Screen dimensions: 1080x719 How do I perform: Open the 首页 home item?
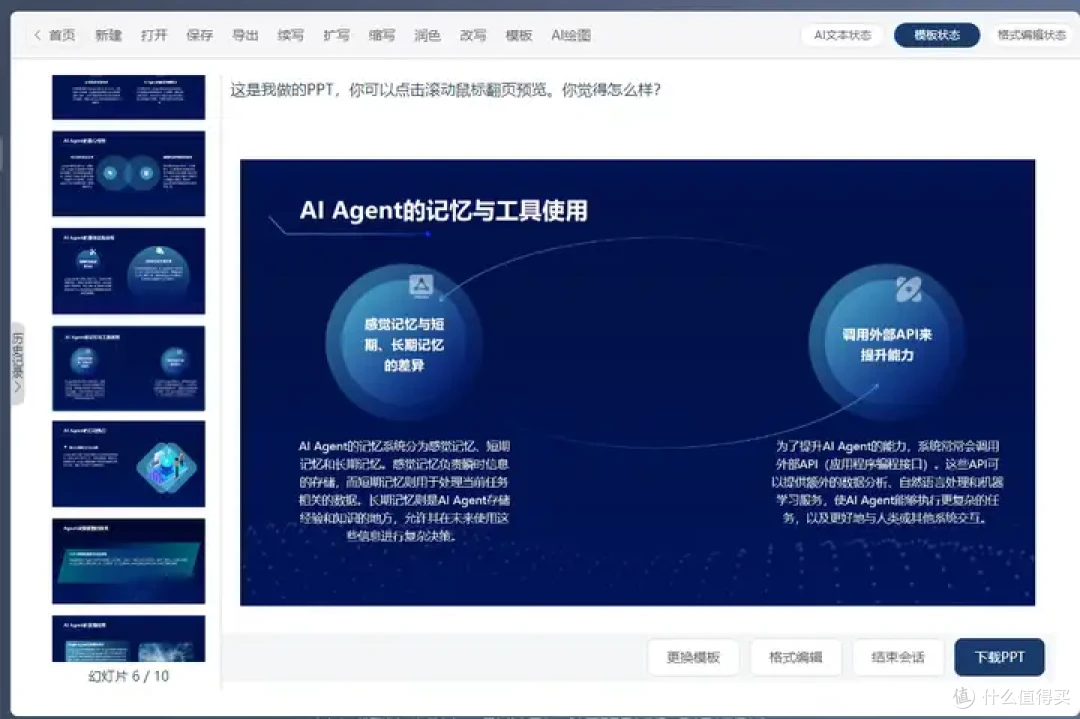tap(62, 35)
